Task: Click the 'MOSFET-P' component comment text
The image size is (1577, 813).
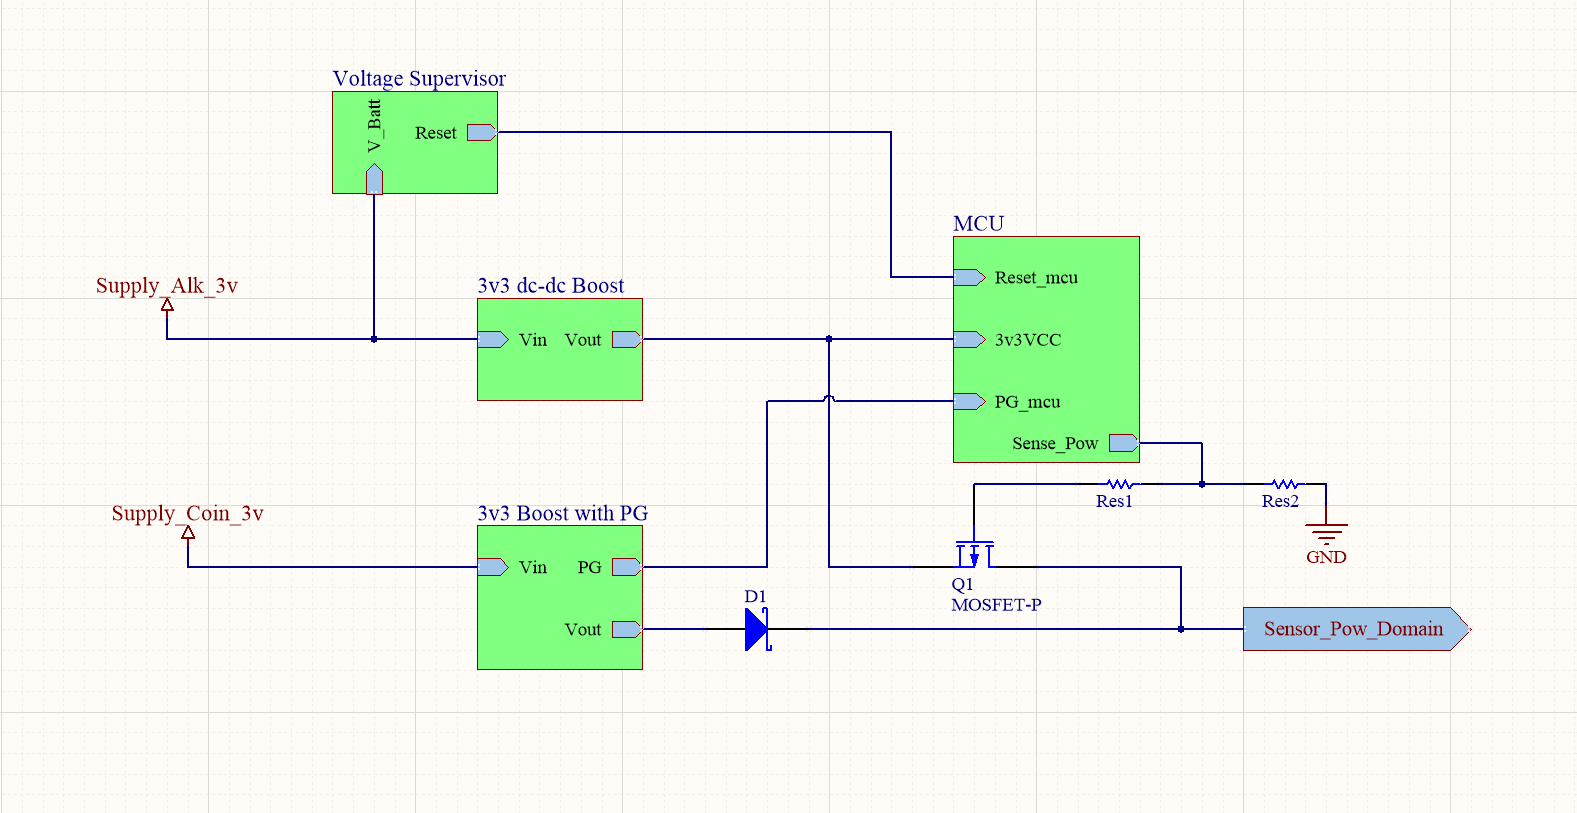Action: tap(996, 605)
